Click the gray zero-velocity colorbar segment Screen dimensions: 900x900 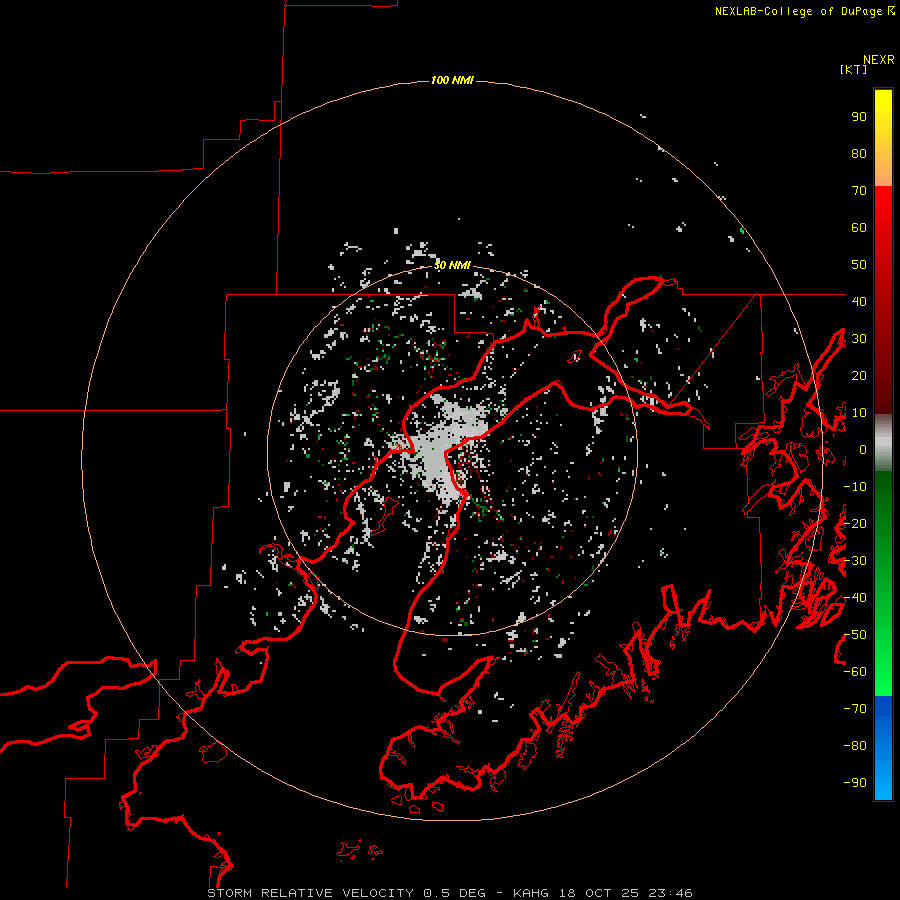[x=883, y=443]
